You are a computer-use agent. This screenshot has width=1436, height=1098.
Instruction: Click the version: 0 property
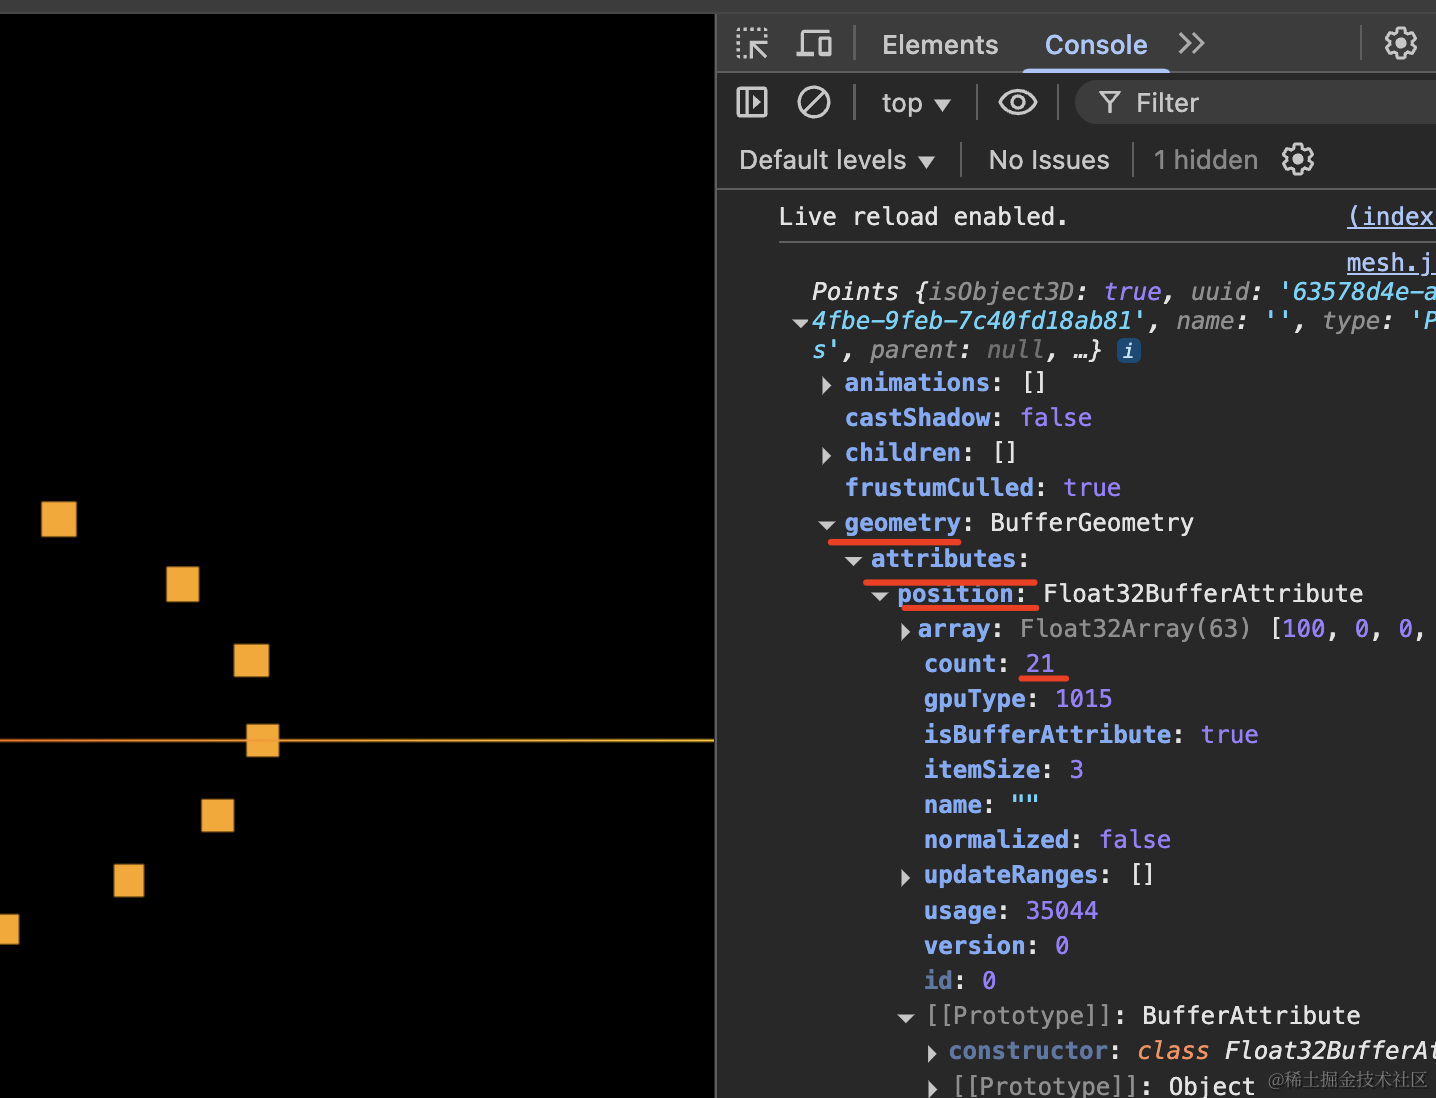(x=996, y=945)
